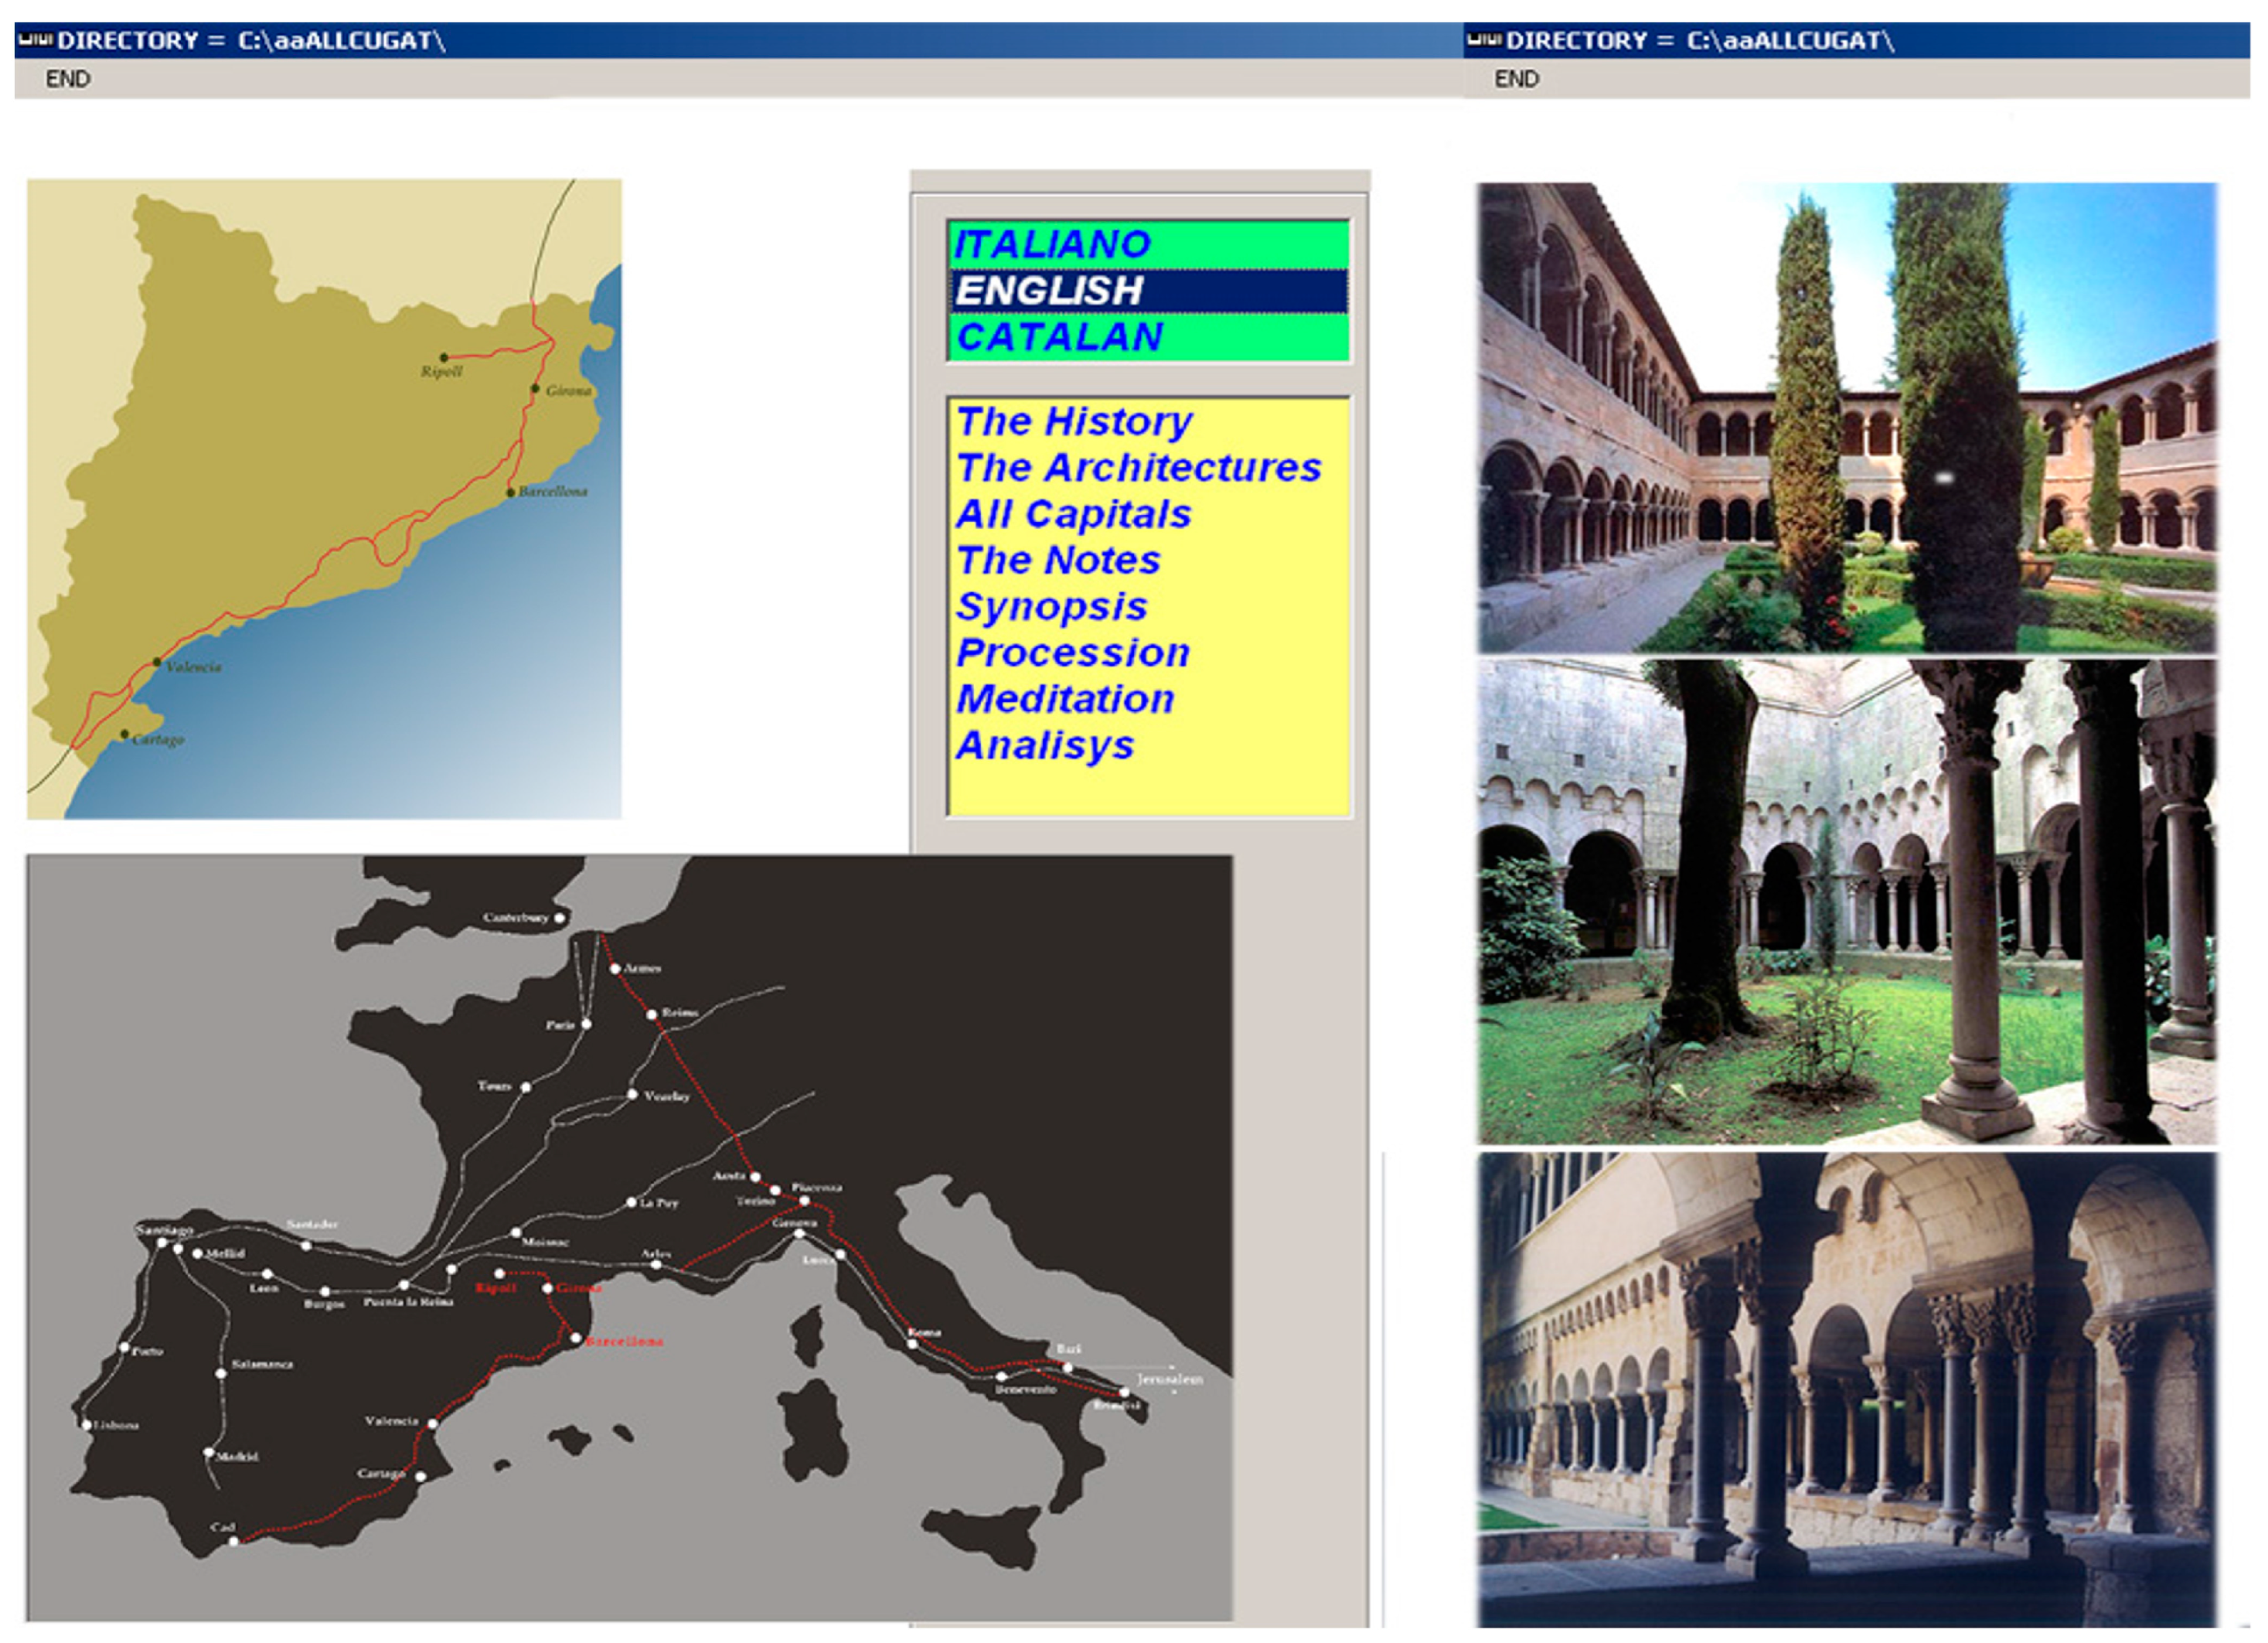Click the Catalonia route map image
Image resolution: width=2268 pixels, height=1643 pixels.
click(324, 499)
